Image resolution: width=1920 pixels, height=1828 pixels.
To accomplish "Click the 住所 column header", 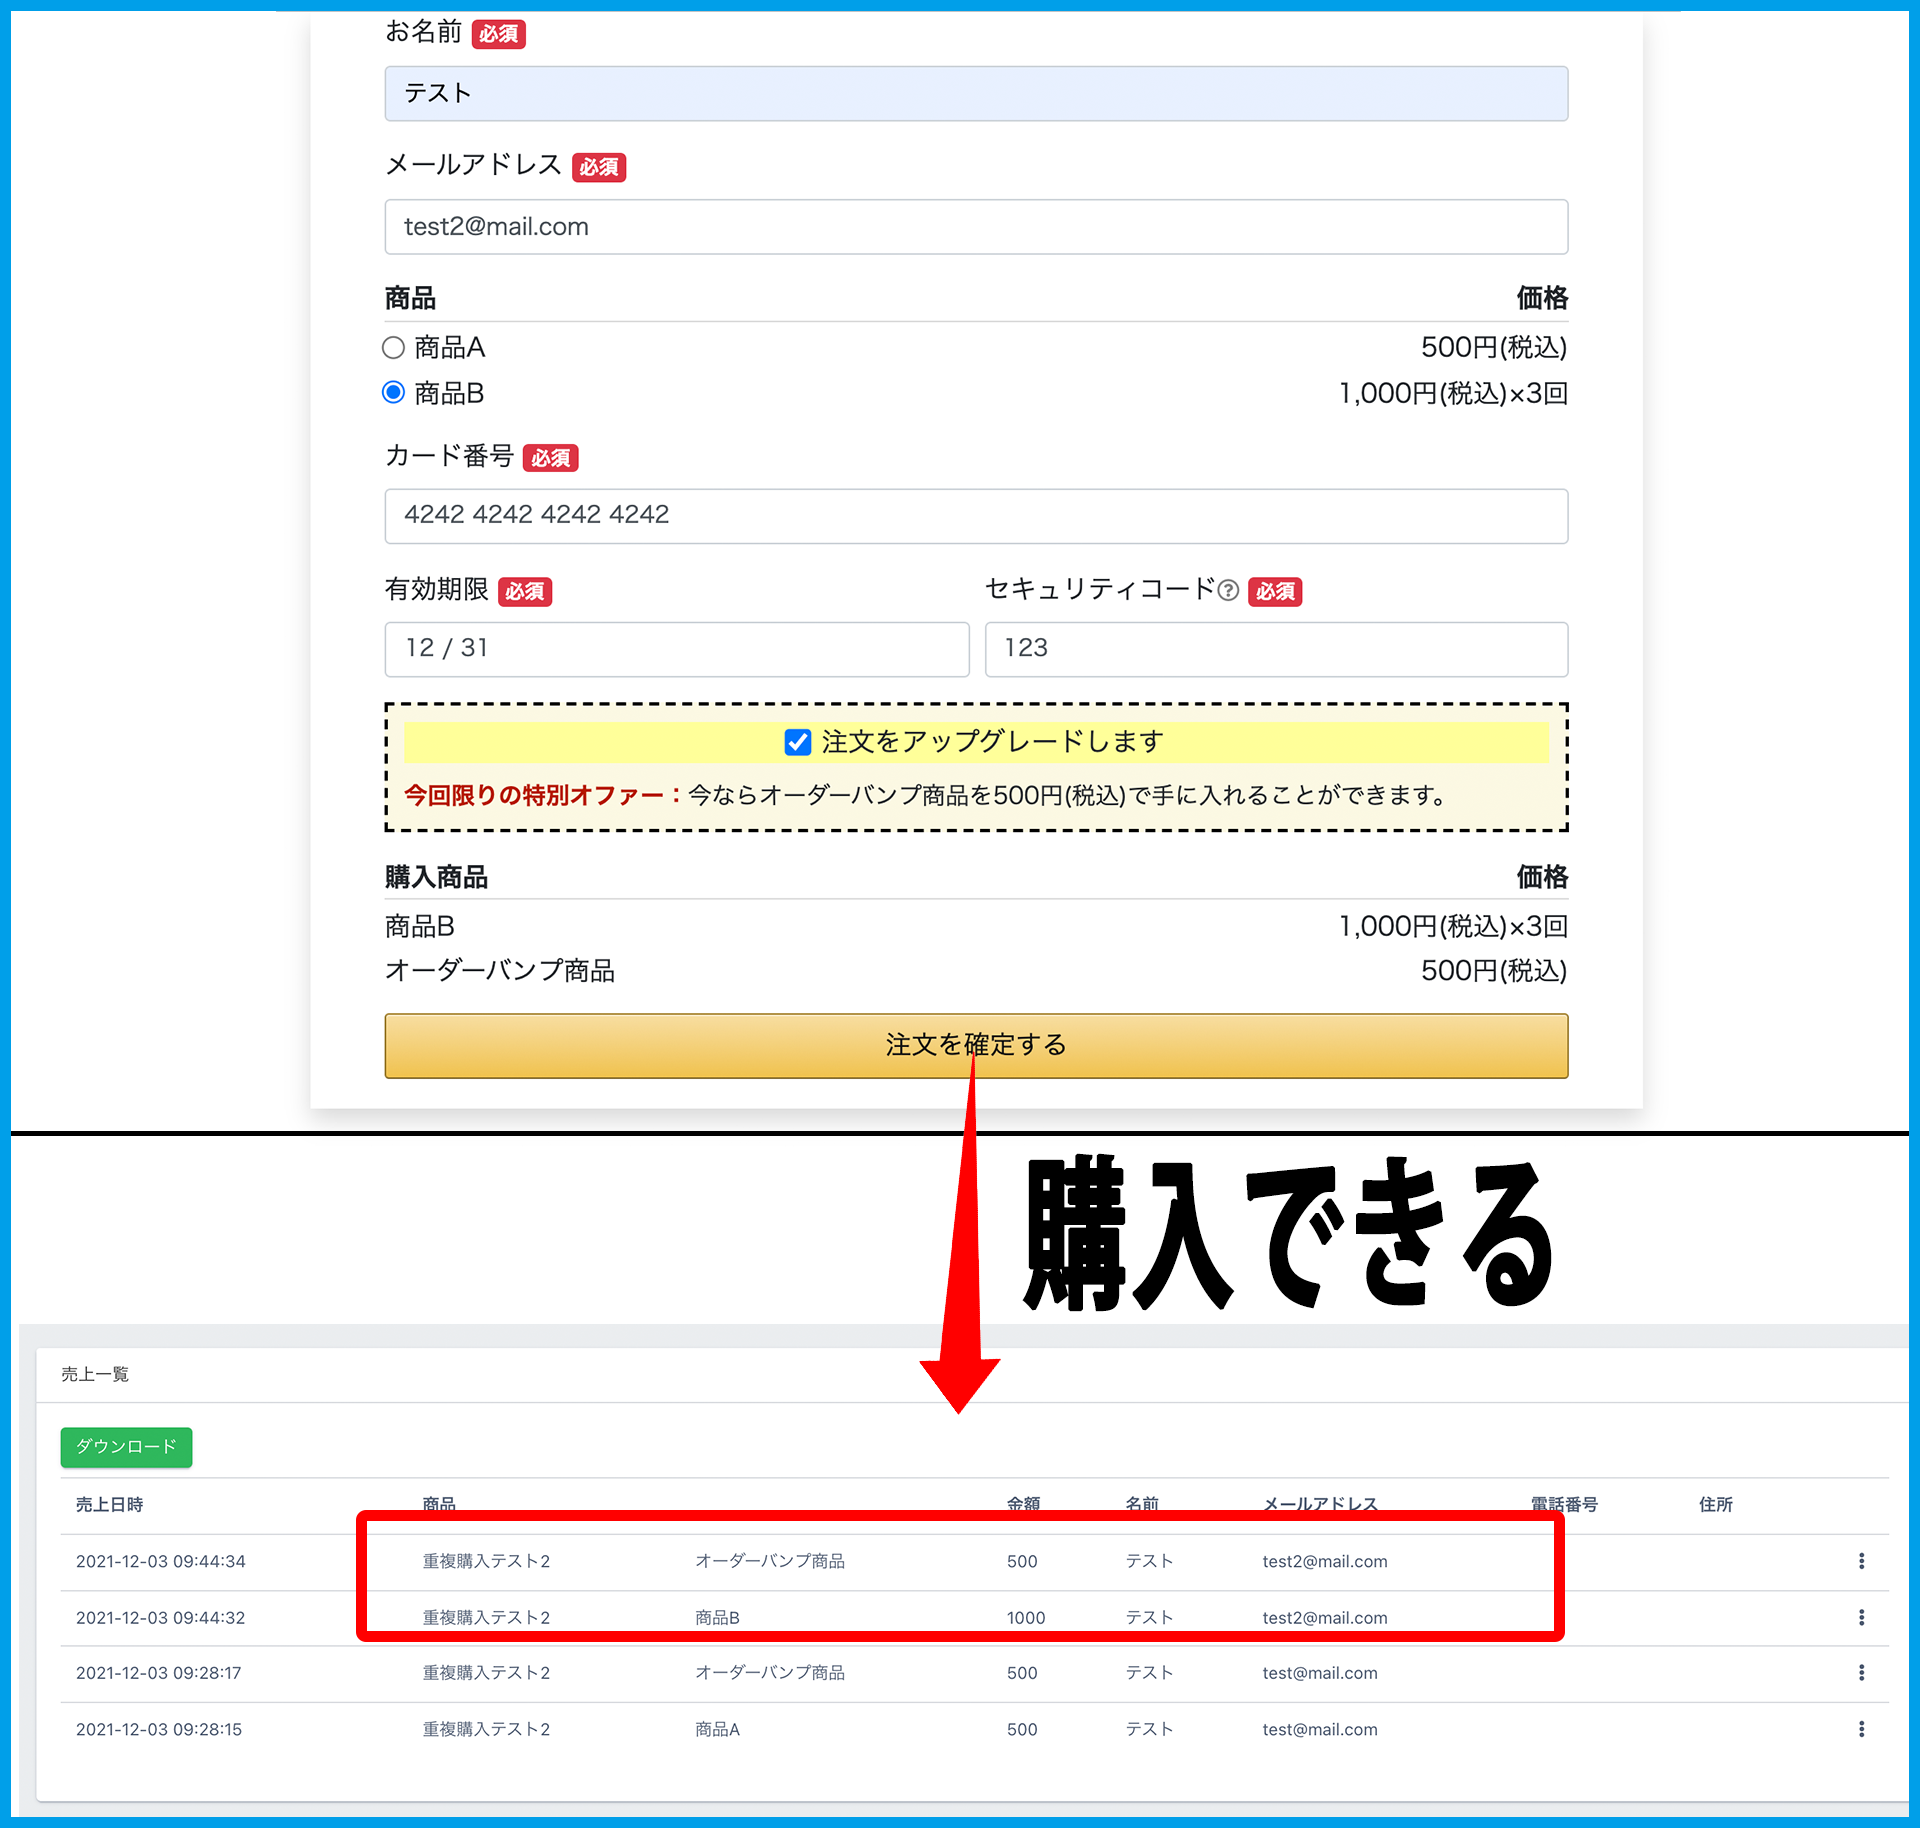I will point(1715,1504).
